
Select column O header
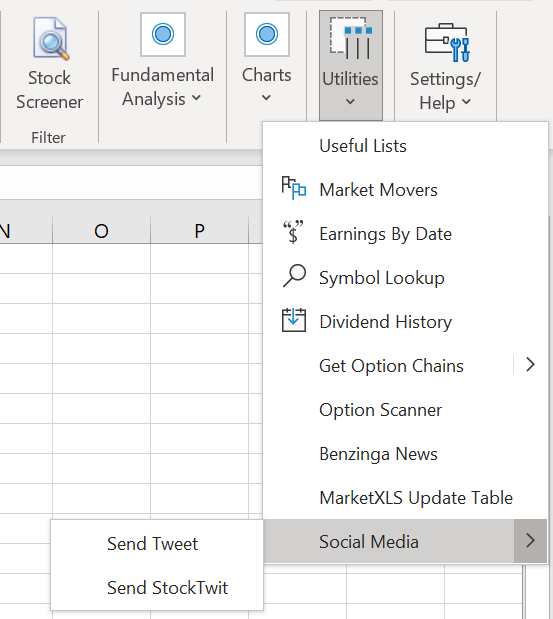(101, 231)
